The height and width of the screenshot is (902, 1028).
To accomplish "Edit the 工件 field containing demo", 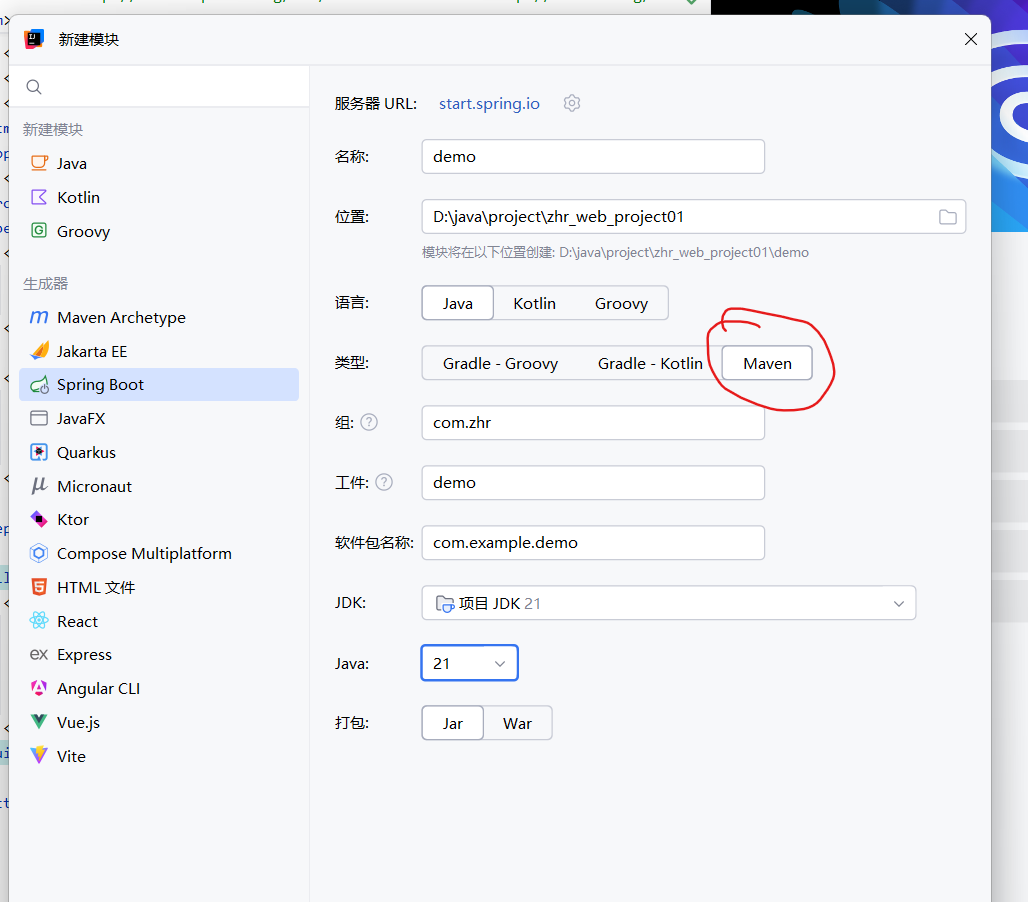I will tap(593, 482).
